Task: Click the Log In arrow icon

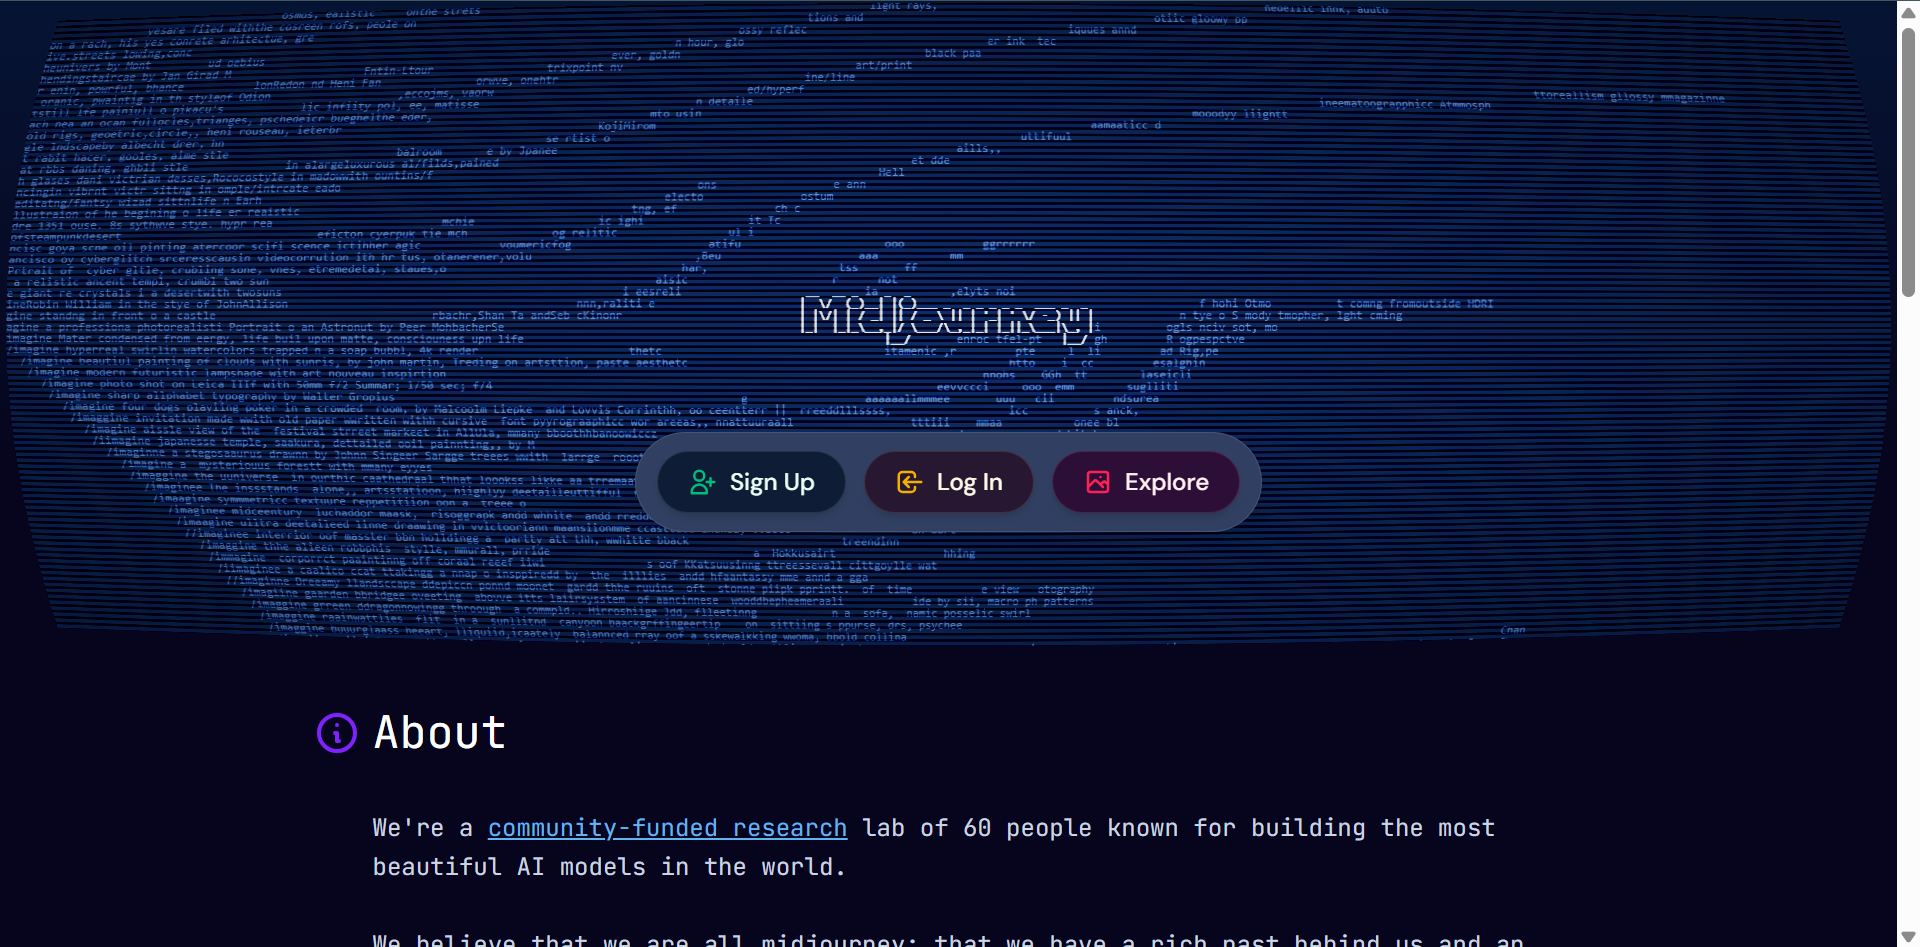Action: click(x=909, y=482)
